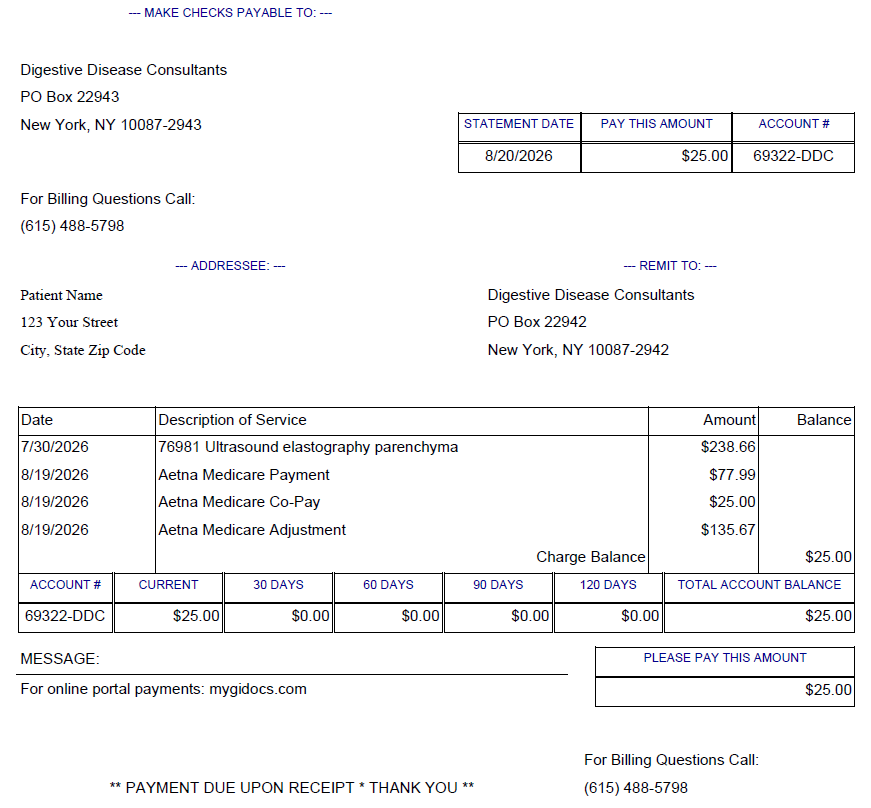Select remit address 'PO Box 22942'
The image size is (871, 808).
tap(537, 322)
